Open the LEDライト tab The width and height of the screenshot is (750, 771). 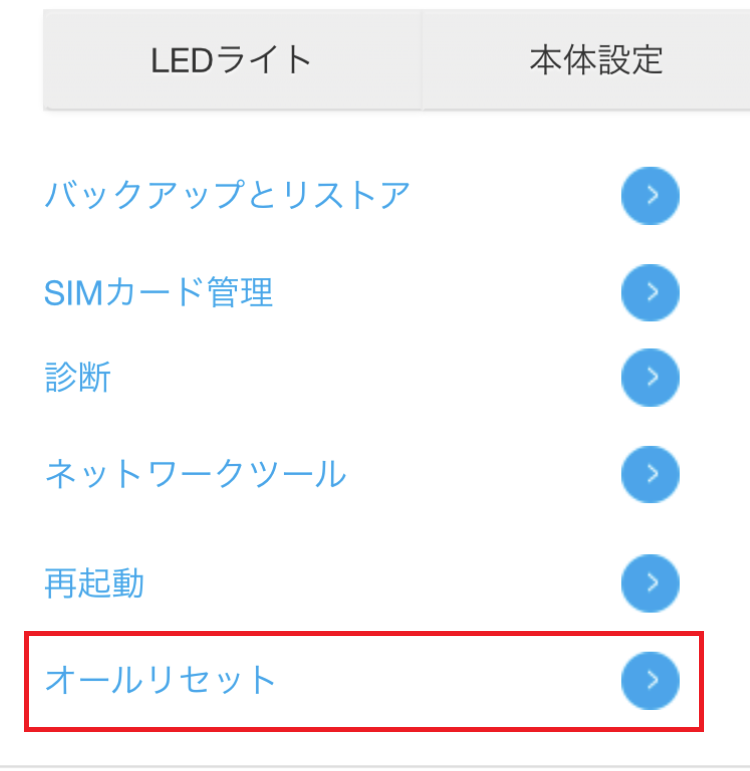click(x=232, y=60)
